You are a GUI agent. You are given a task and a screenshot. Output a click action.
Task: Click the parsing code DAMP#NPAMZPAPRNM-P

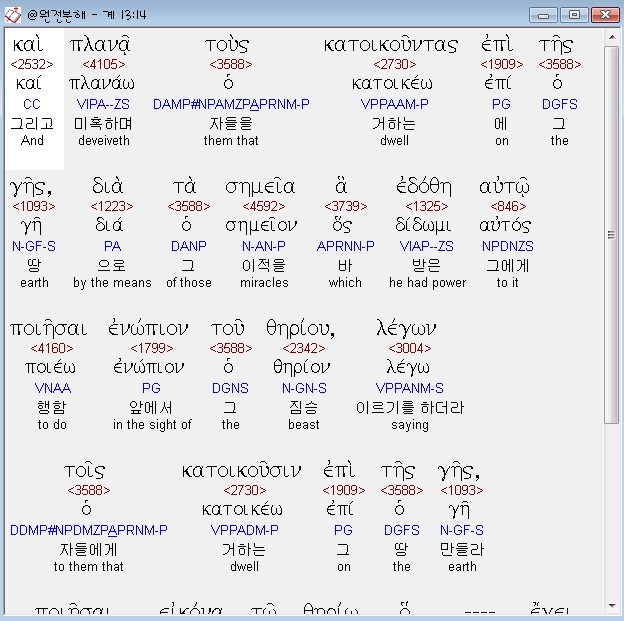(231, 104)
